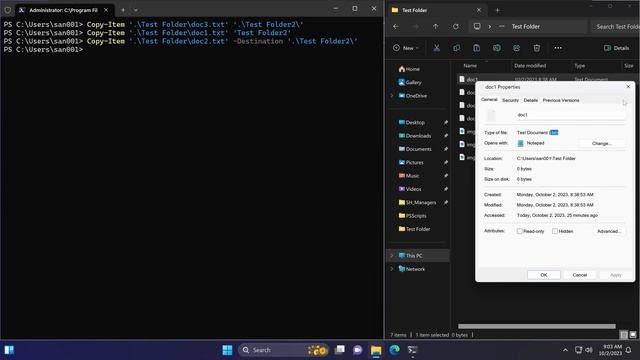Open the New item dropdown
The width and height of the screenshot is (640, 360).
click(x=406, y=48)
